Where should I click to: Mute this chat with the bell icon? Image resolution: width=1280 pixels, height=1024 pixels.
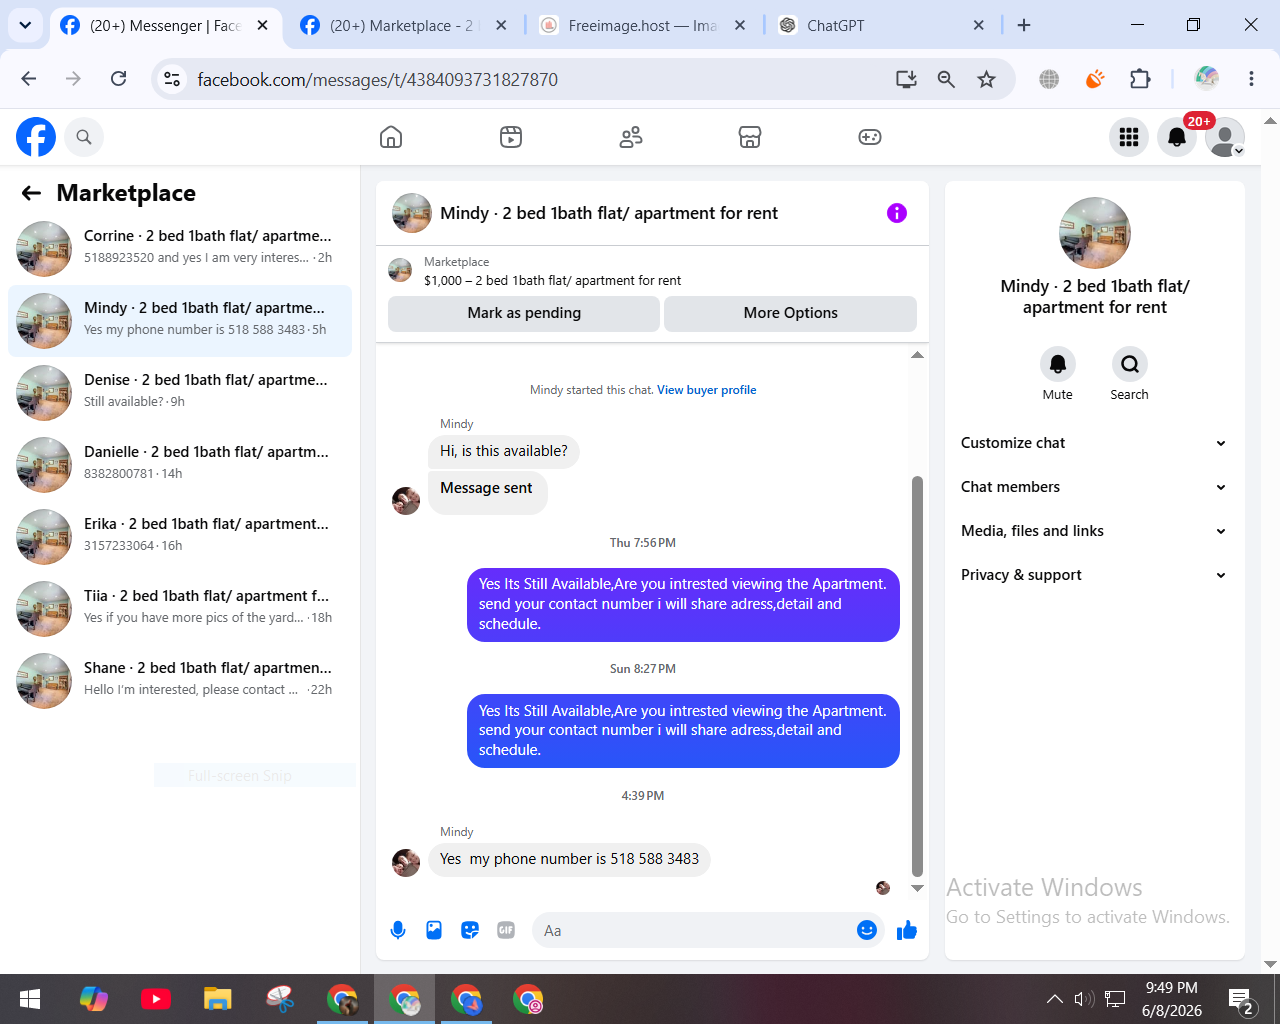coord(1058,364)
